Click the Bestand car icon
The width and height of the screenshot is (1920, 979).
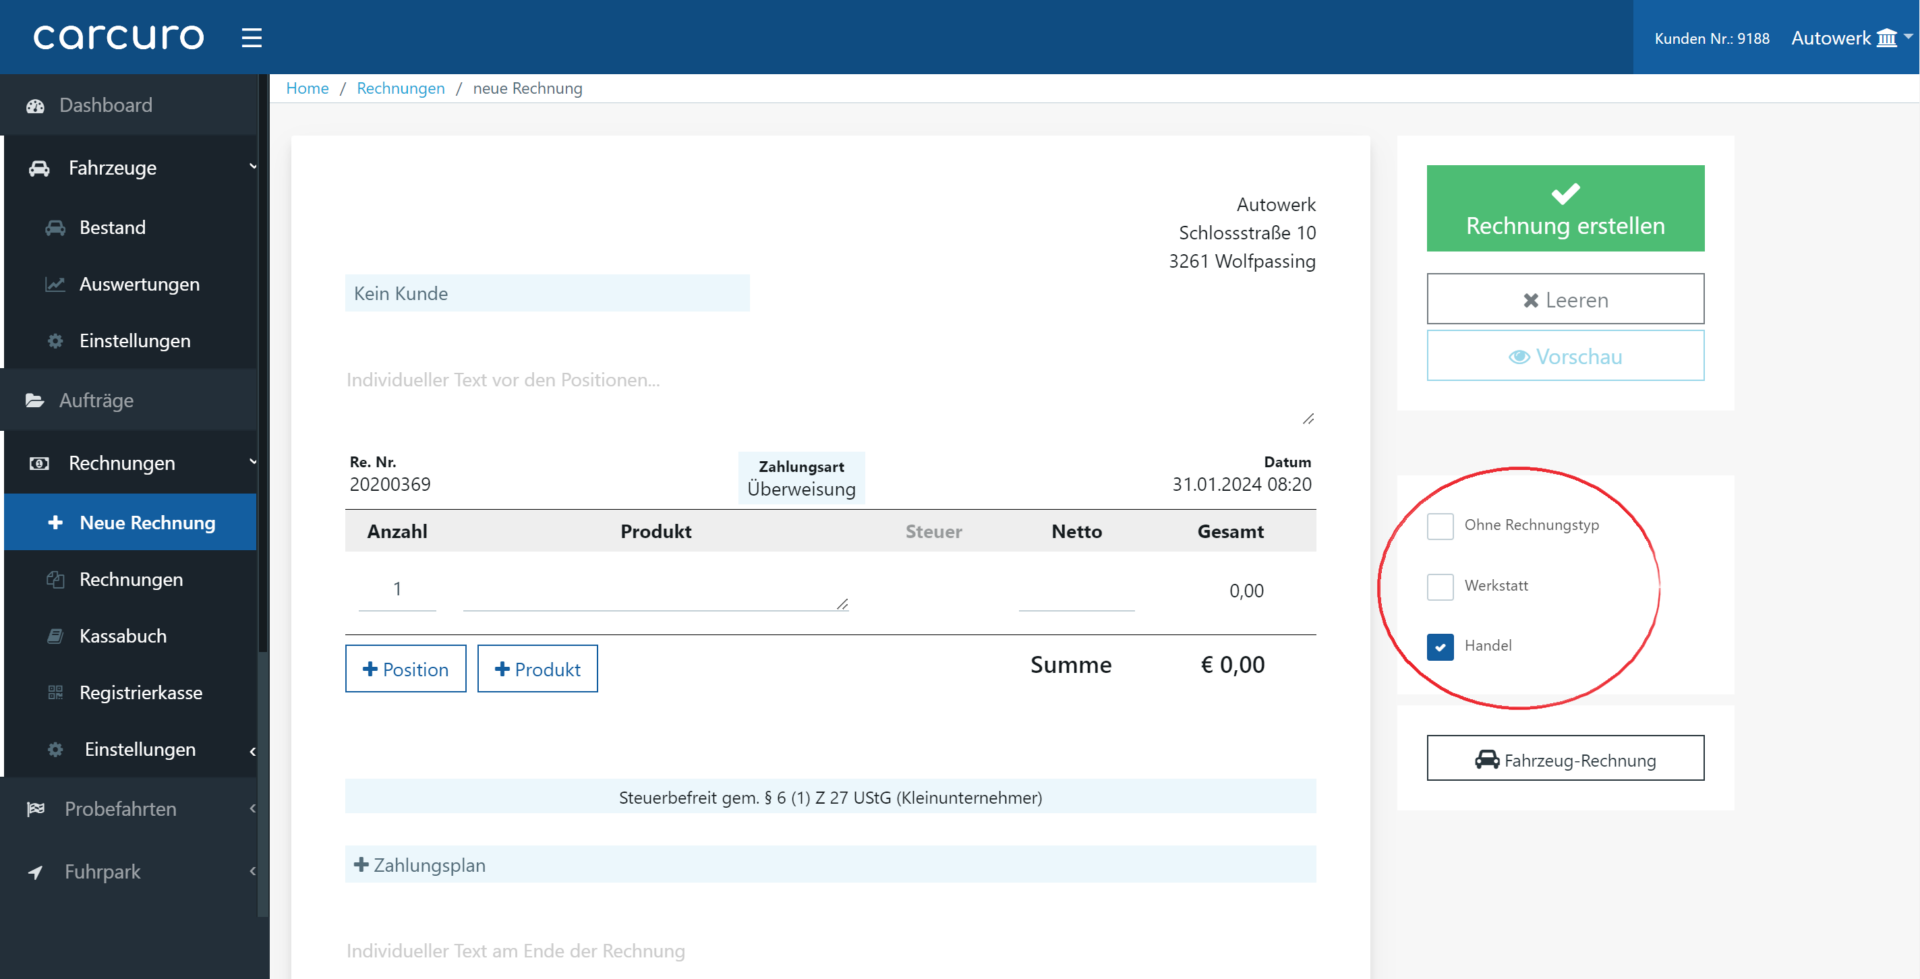pyautogui.click(x=55, y=228)
